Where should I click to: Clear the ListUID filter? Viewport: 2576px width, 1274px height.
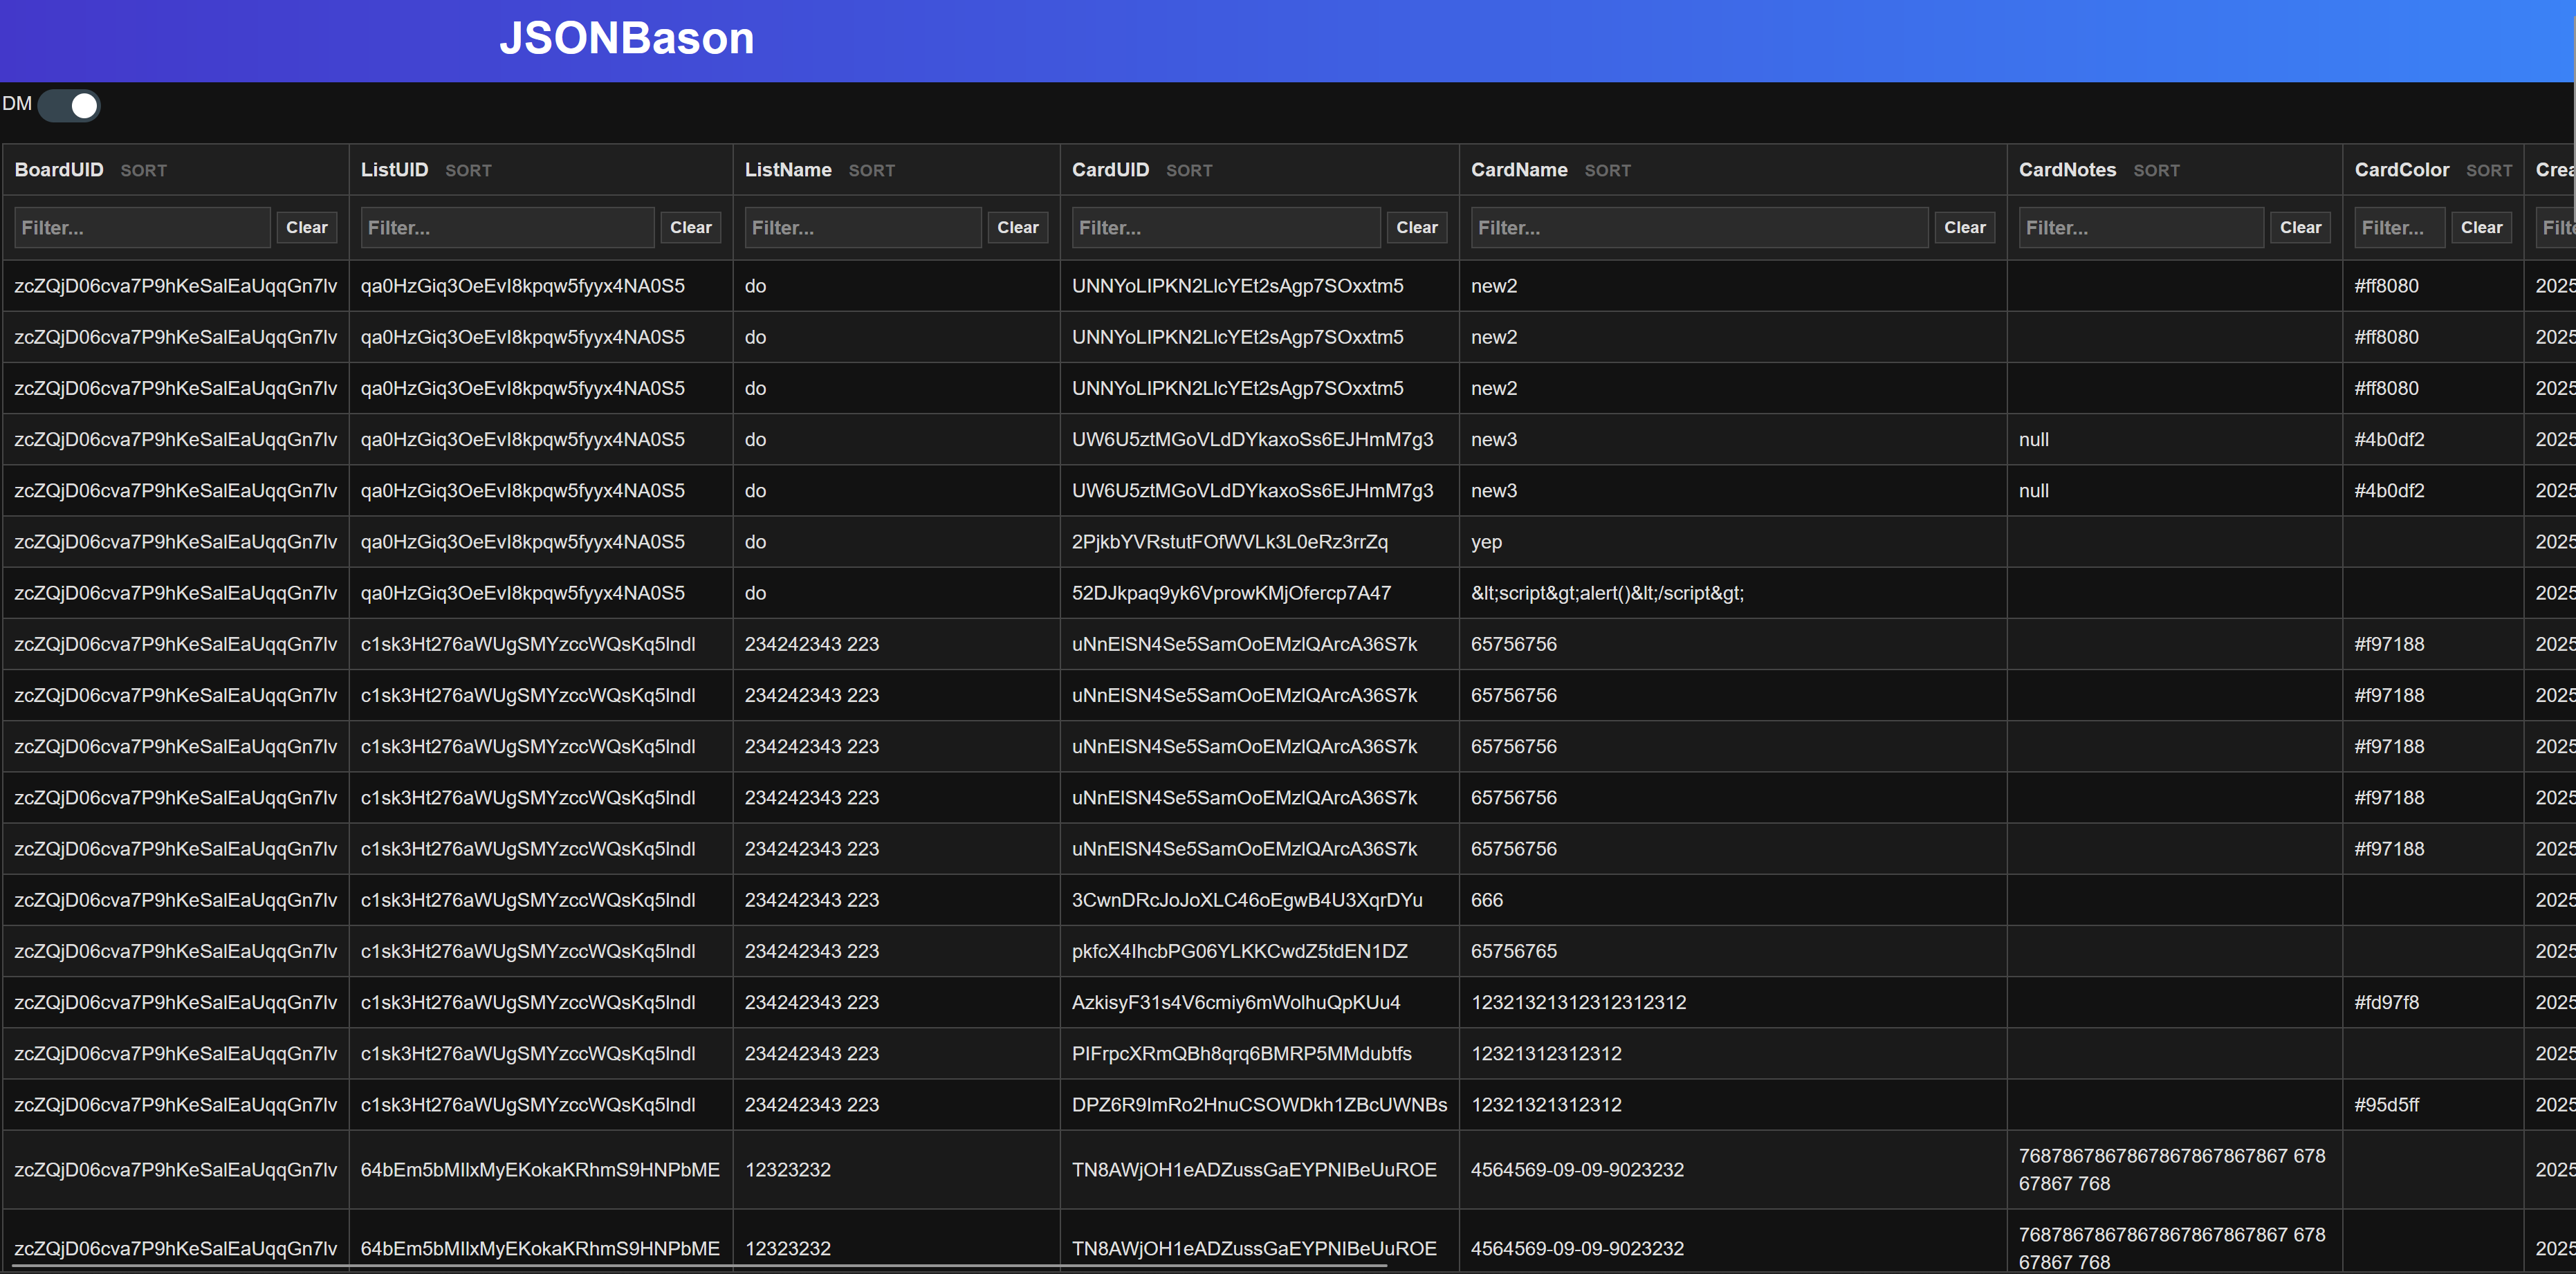coord(691,228)
